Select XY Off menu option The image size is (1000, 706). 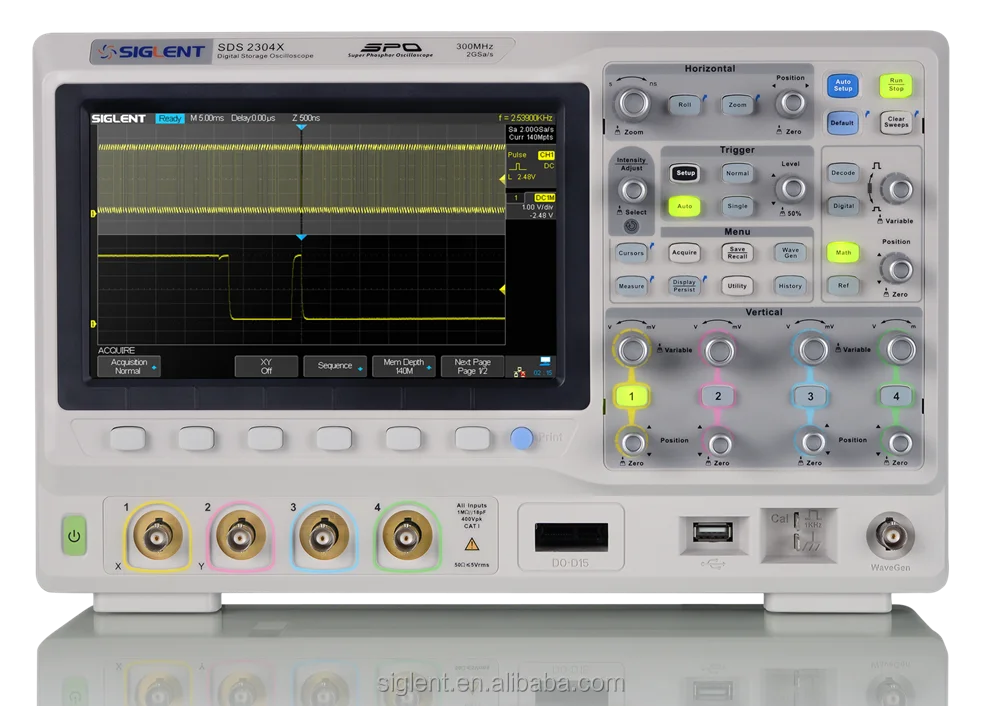coord(266,367)
